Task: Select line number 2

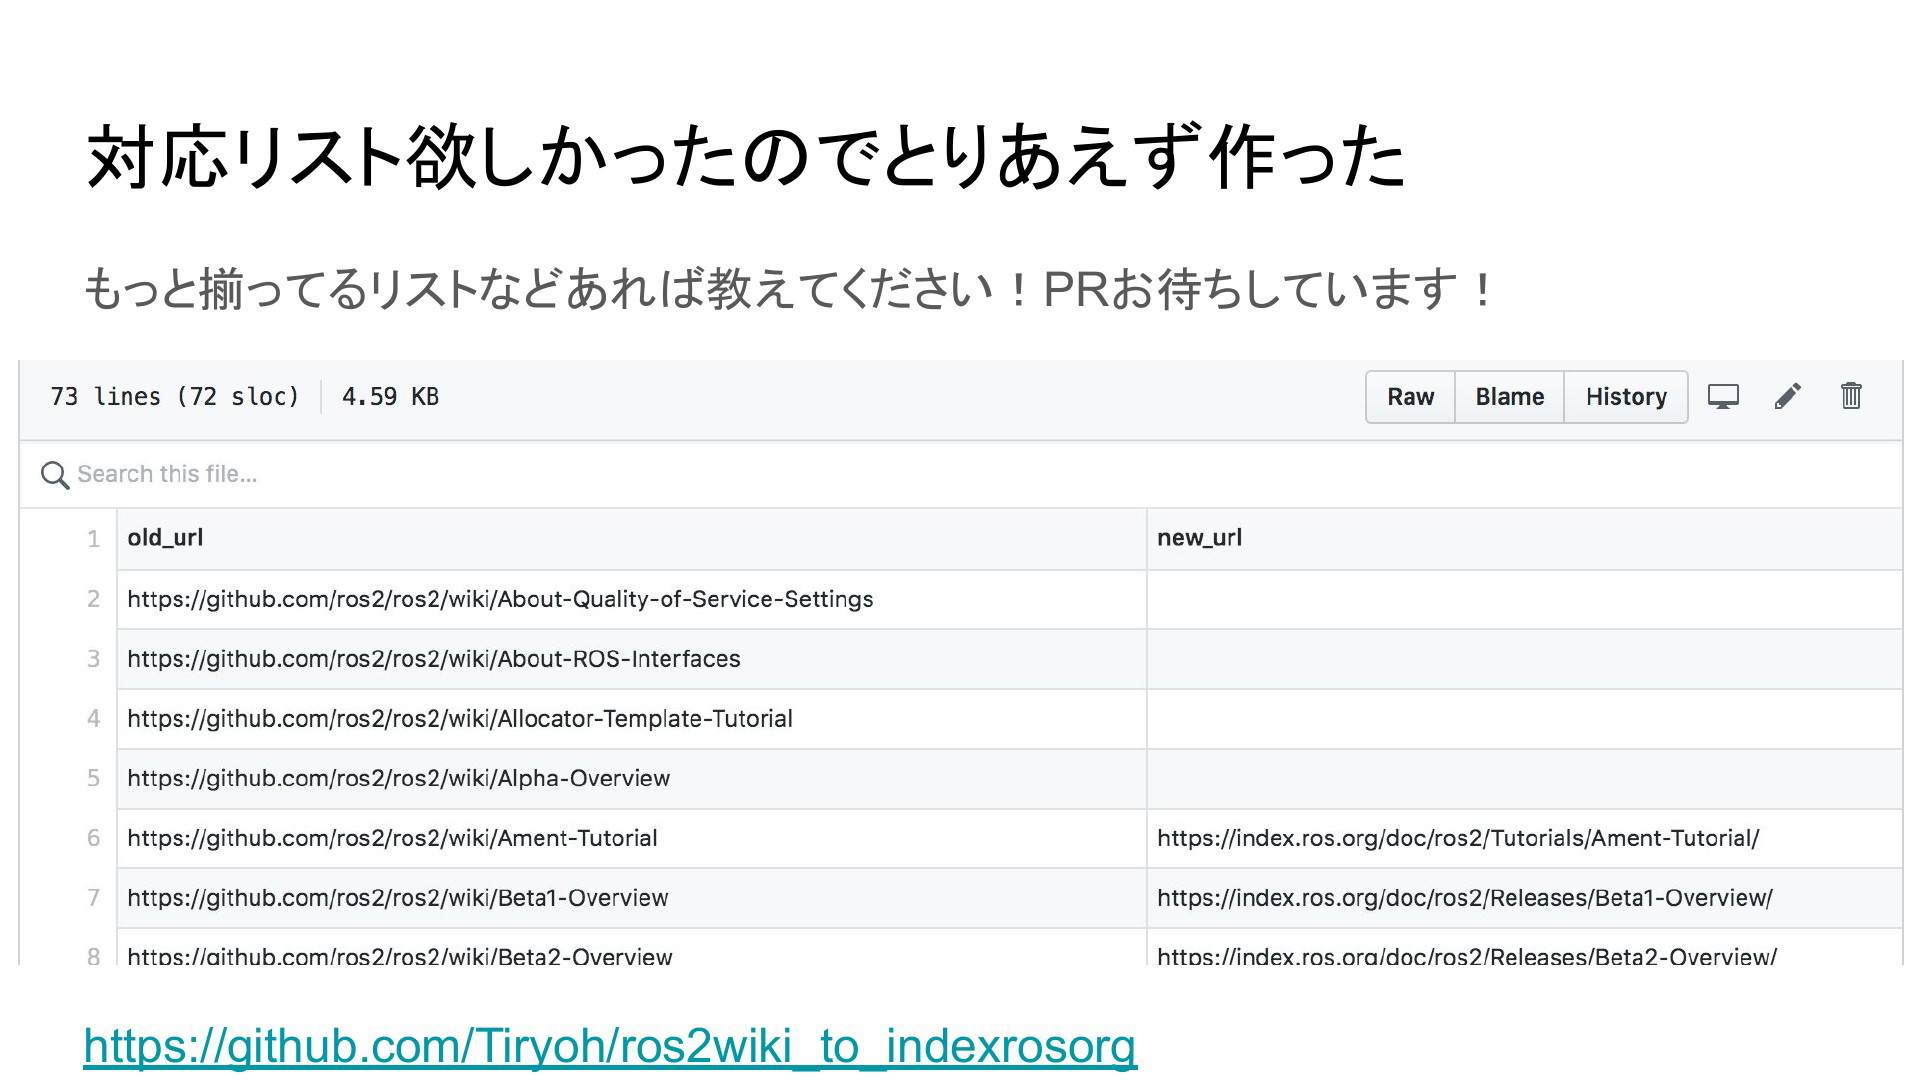Action: pyautogui.click(x=93, y=599)
